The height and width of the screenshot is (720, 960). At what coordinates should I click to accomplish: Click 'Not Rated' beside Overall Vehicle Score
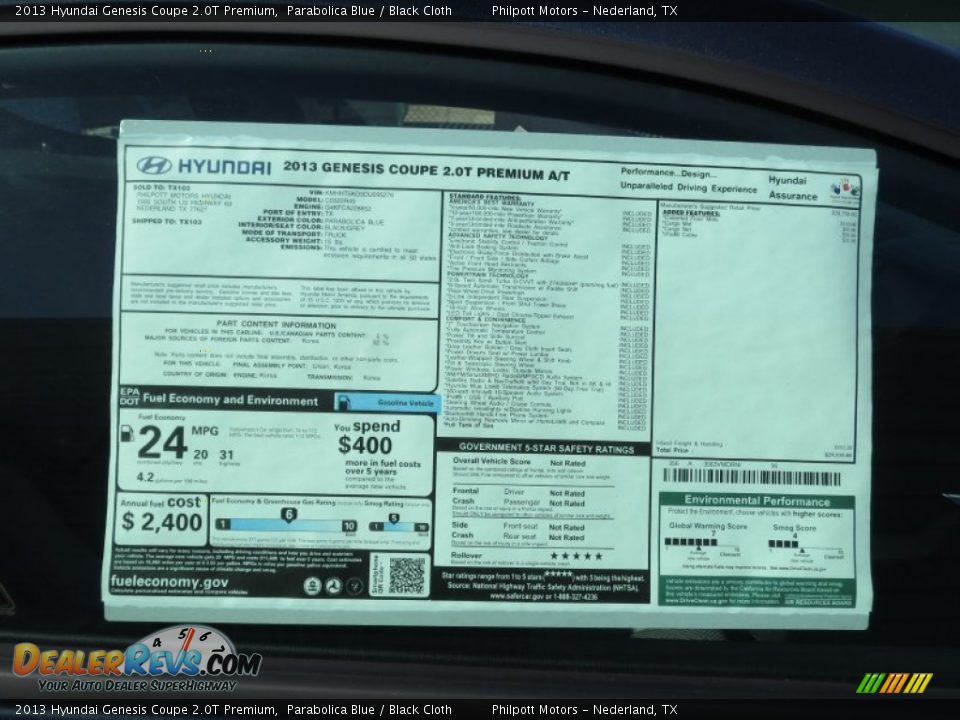(x=568, y=463)
